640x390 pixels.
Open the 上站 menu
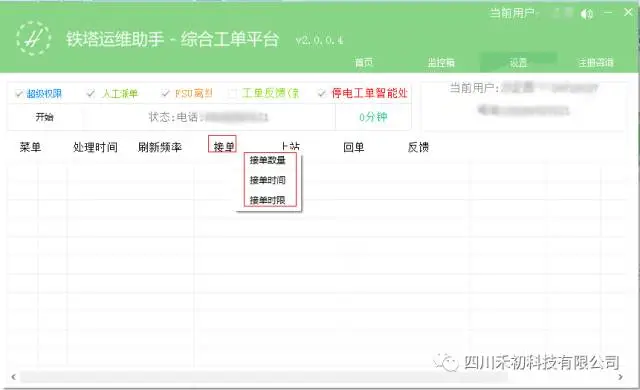290,146
